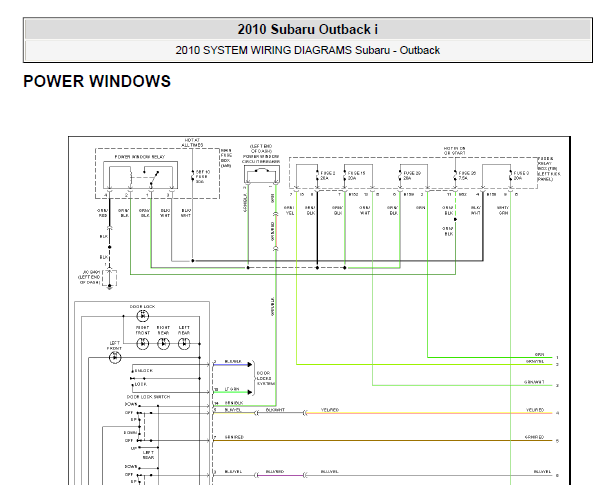Click the 'FUSE 15 20A' label

[x=356, y=175]
